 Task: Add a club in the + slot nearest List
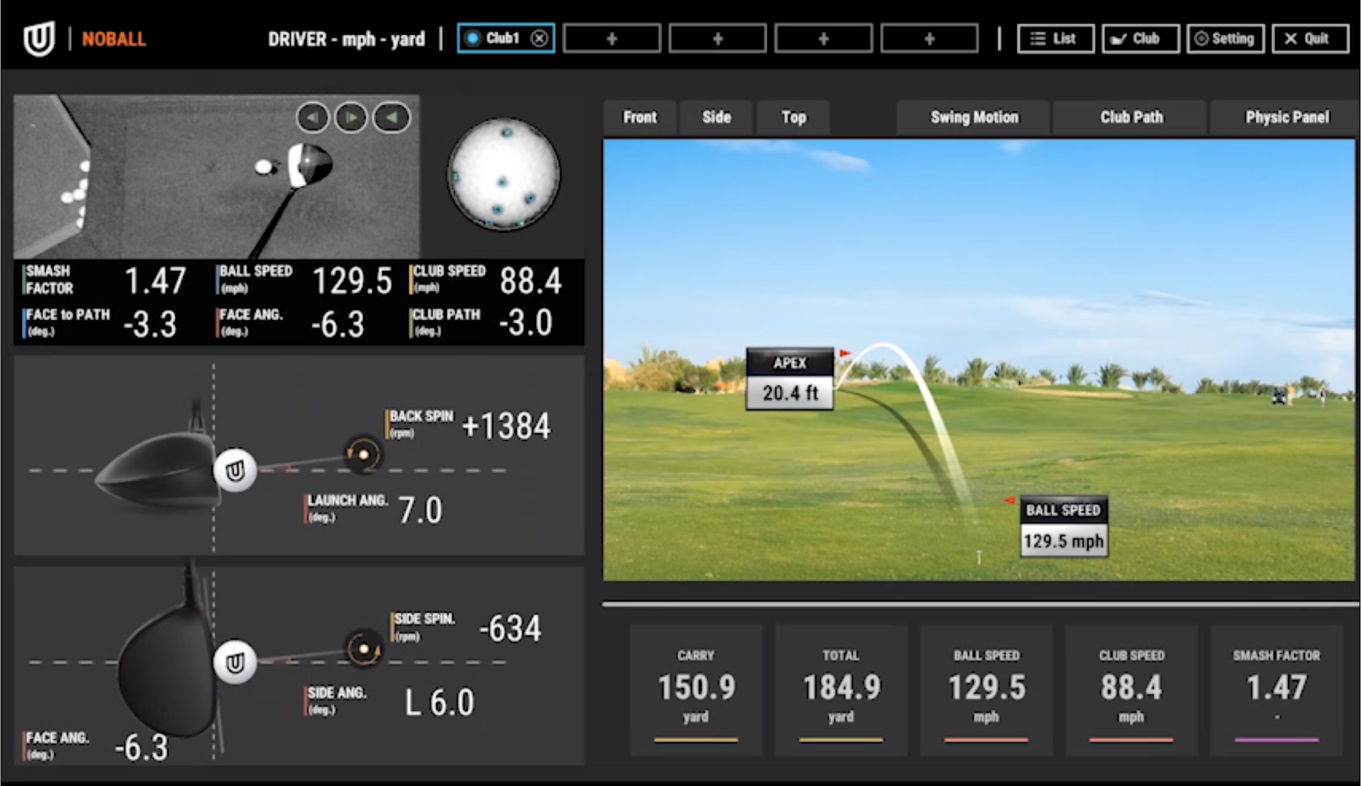[x=929, y=39]
